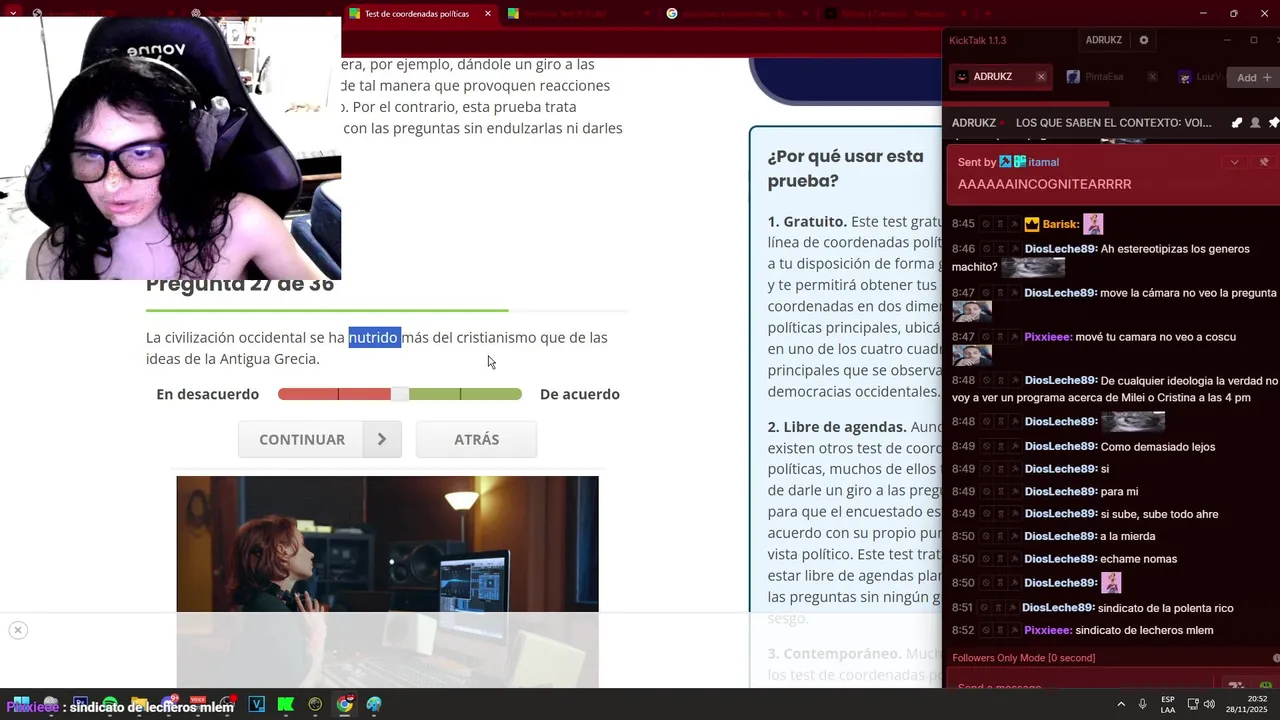Close the Test de coordenadas políticas tab

488,14
